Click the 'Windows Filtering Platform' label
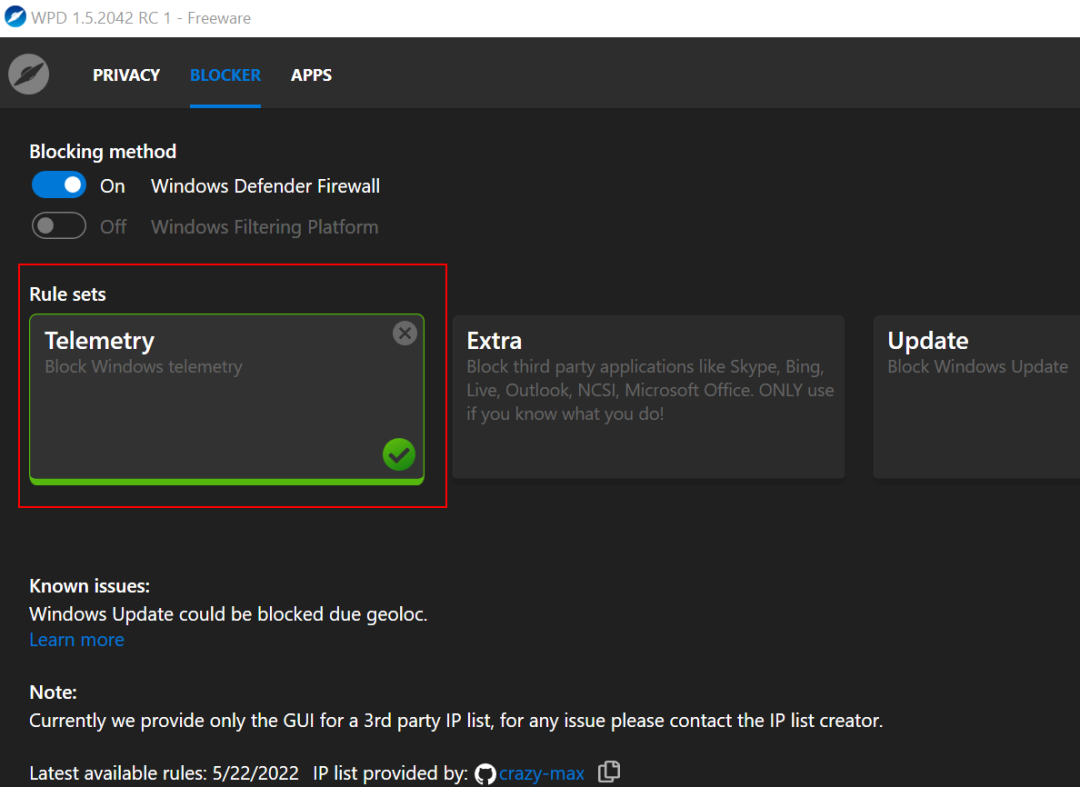This screenshot has width=1080, height=787. click(x=264, y=227)
